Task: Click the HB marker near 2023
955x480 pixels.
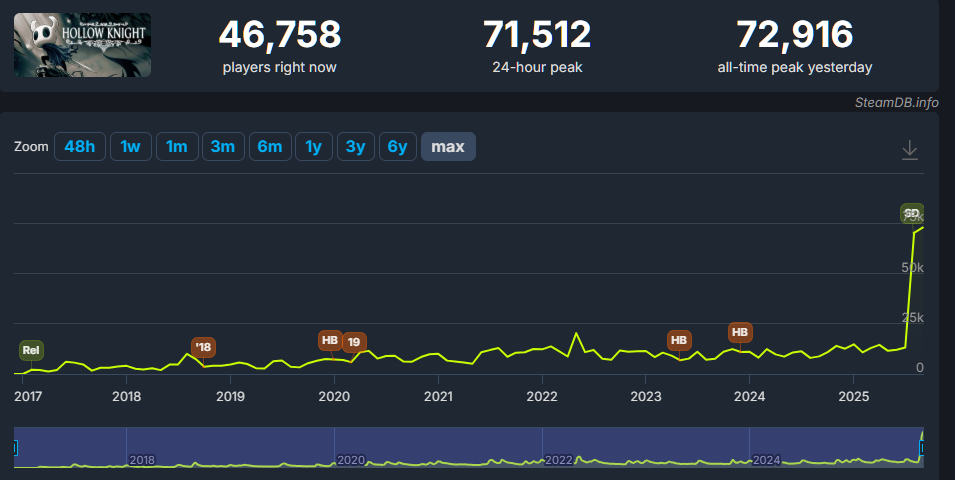Action: pos(679,340)
